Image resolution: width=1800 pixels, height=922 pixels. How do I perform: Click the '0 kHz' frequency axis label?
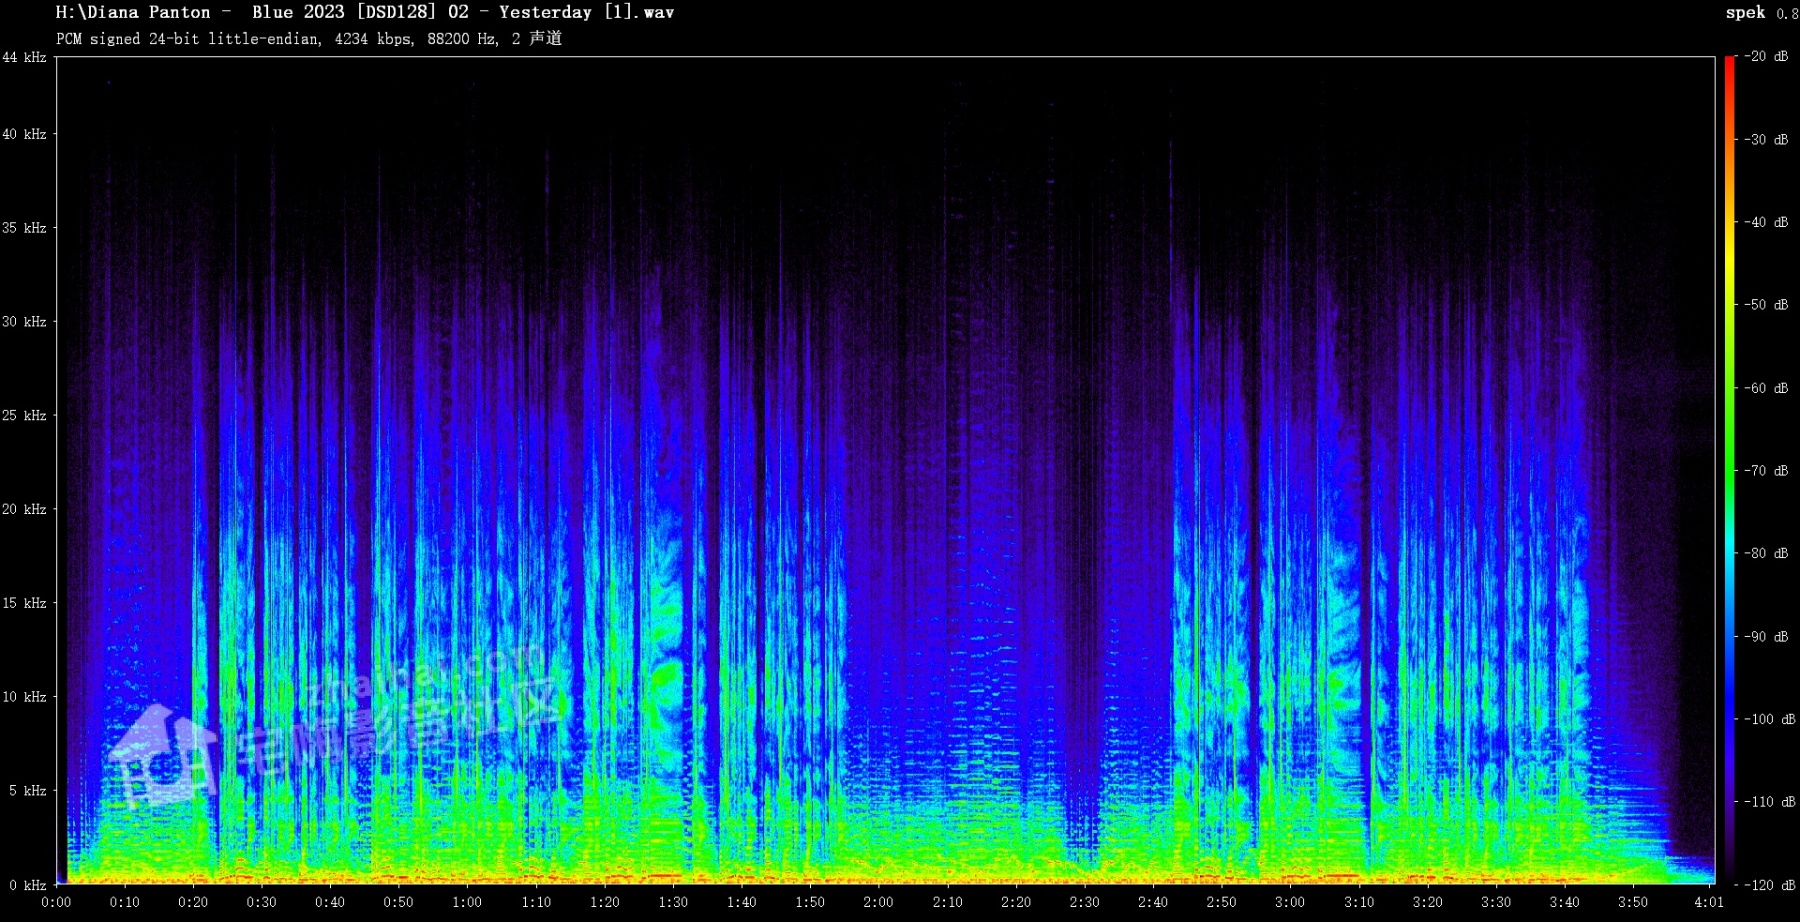(28, 885)
